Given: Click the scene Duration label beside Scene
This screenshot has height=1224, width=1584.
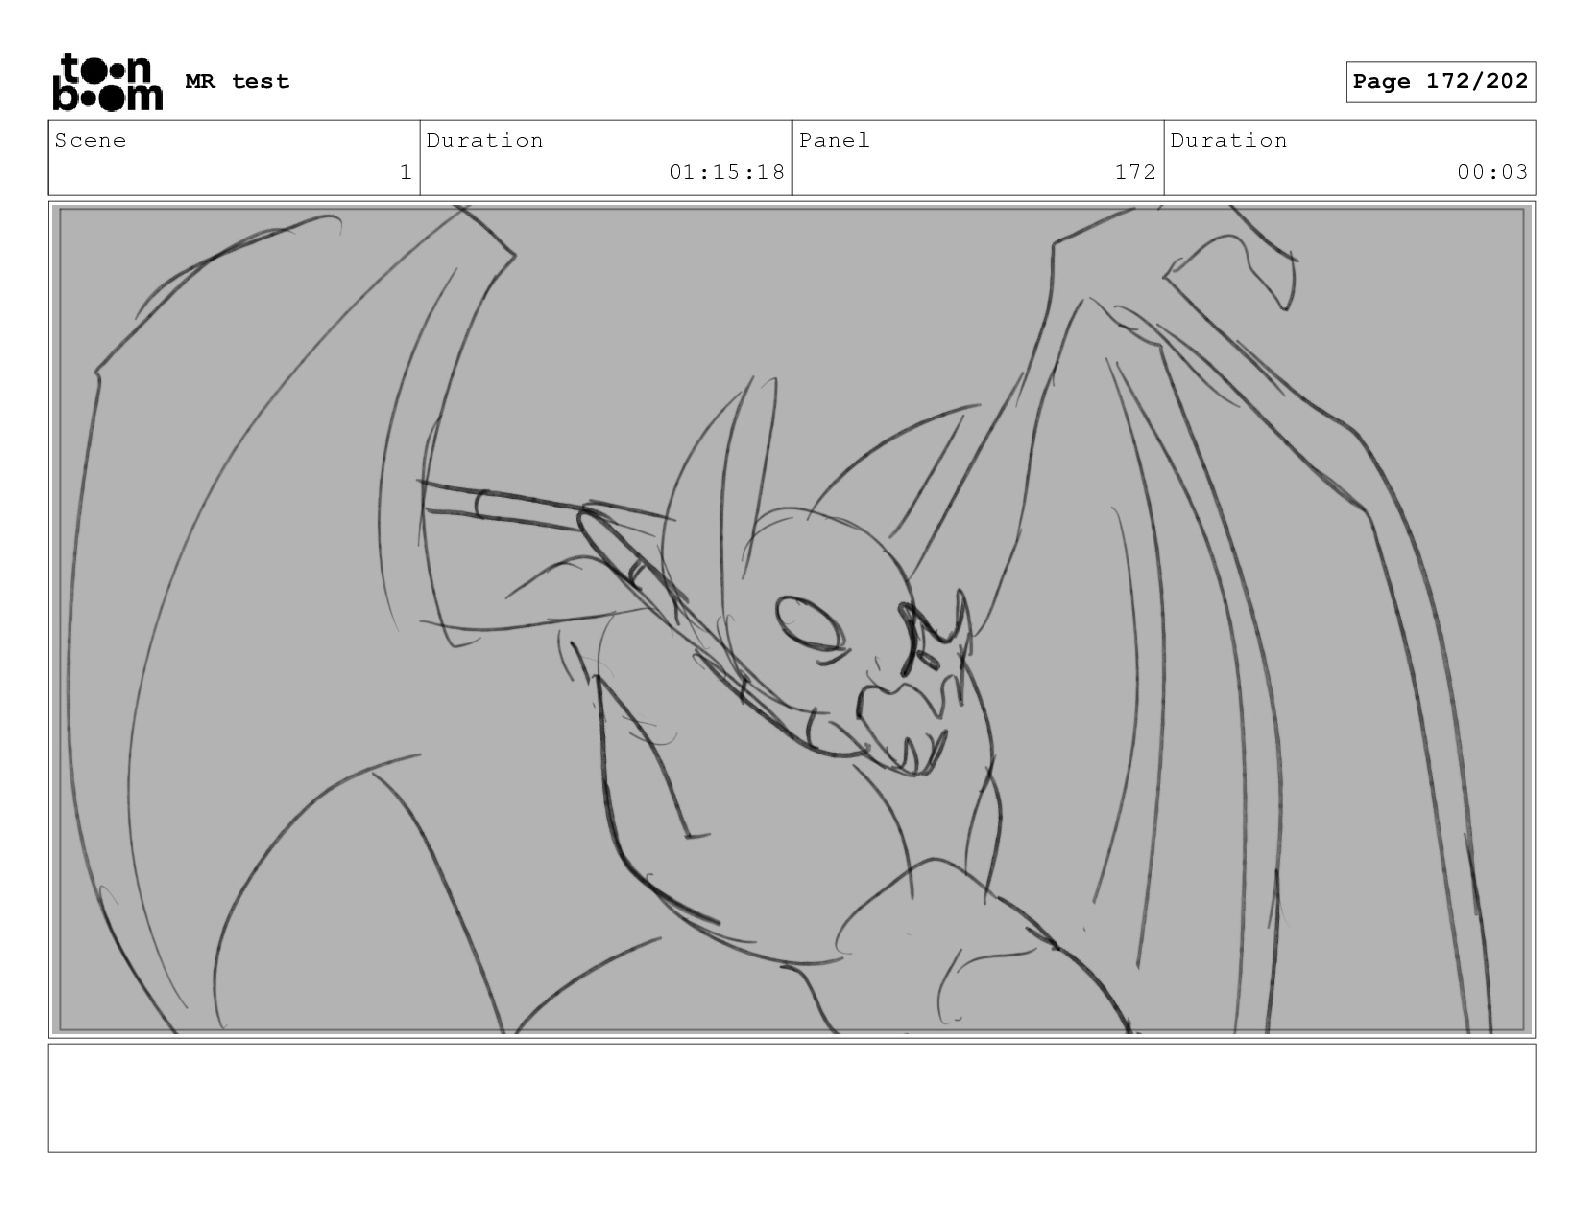Looking at the screenshot, I should click(x=485, y=141).
